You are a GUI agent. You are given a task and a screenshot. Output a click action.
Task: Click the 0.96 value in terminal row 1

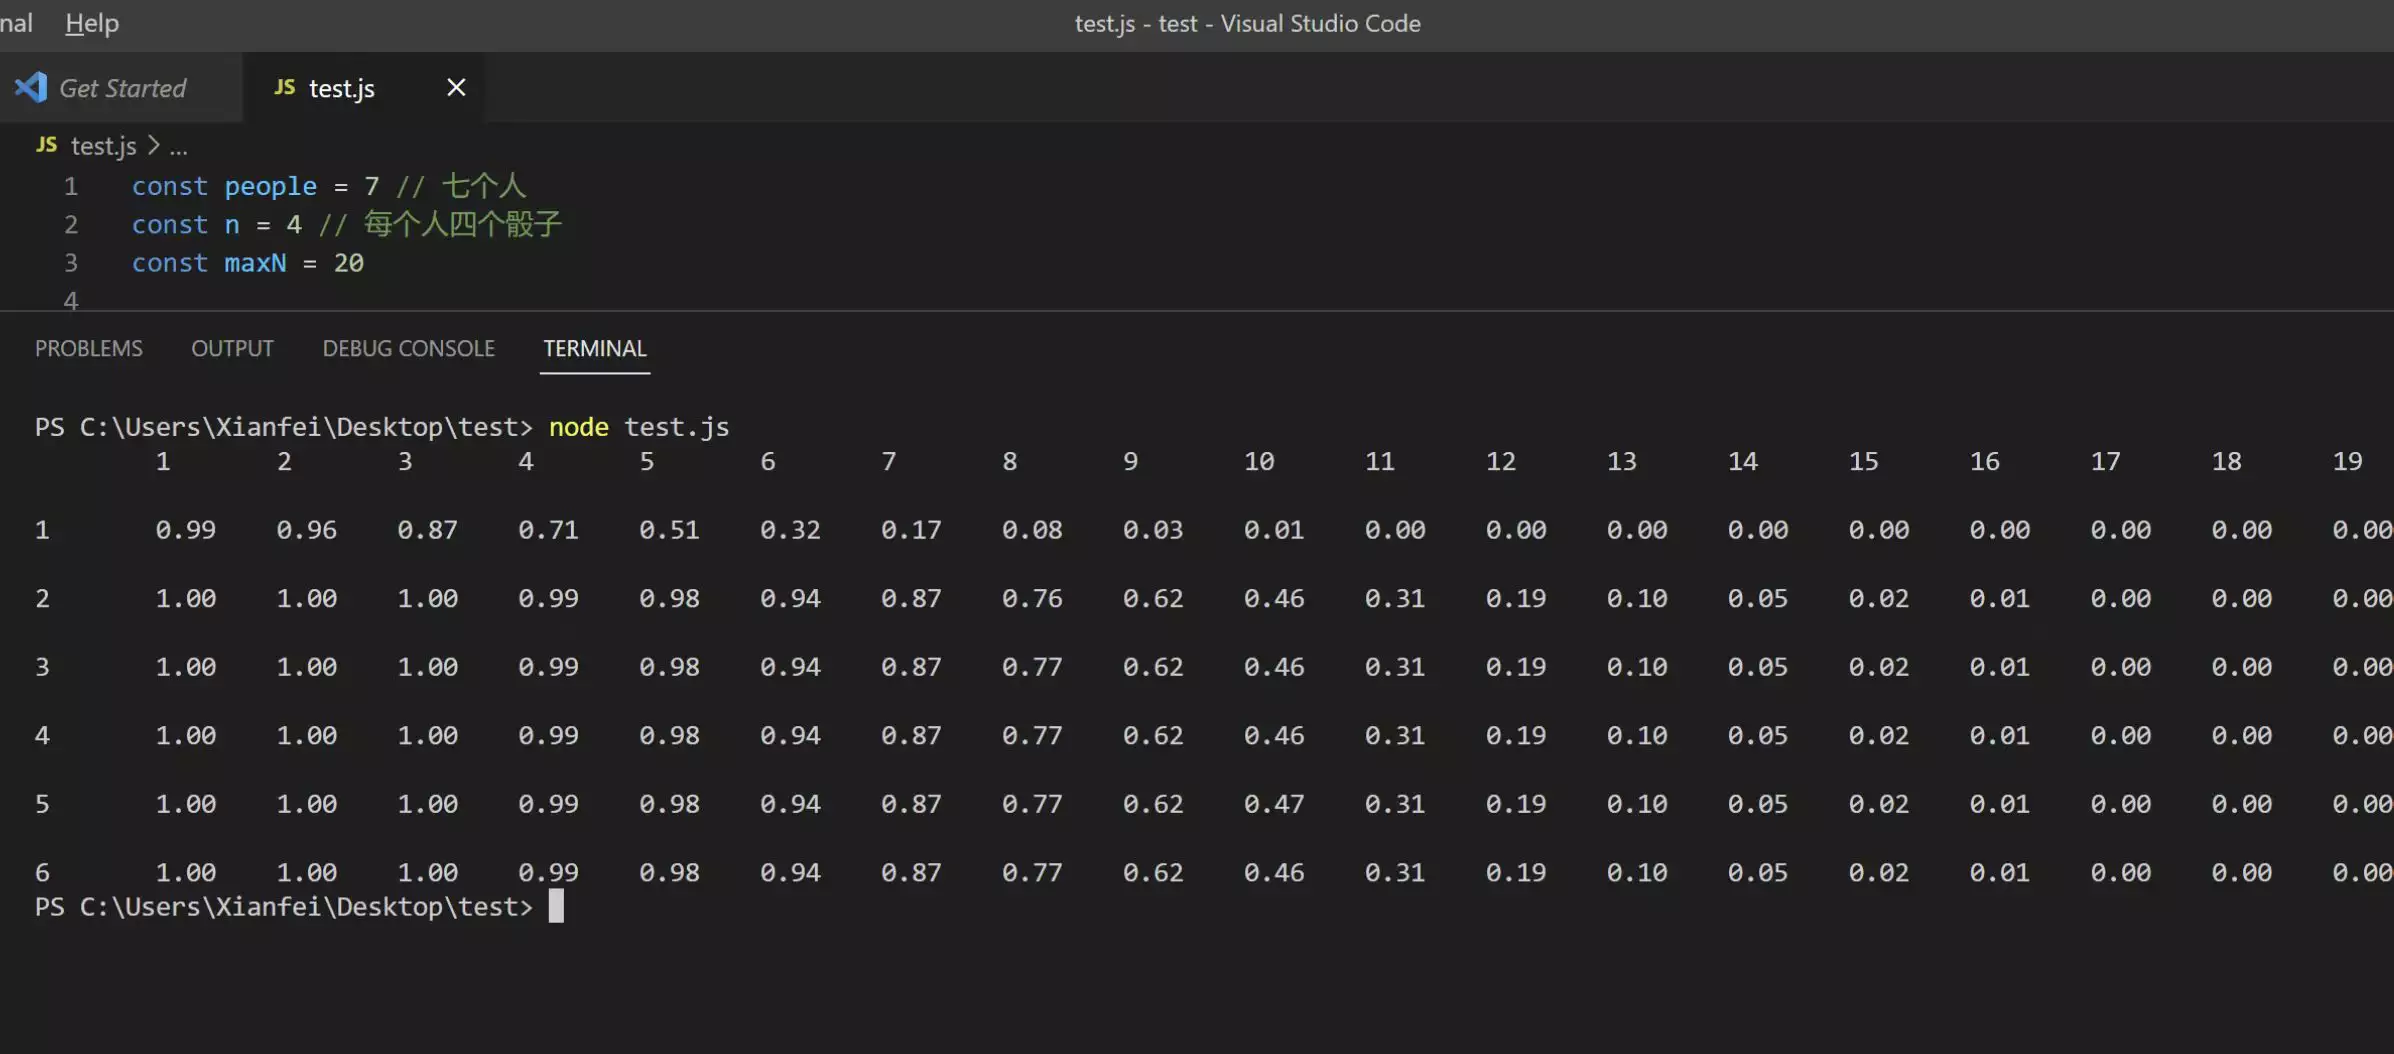coord(306,530)
